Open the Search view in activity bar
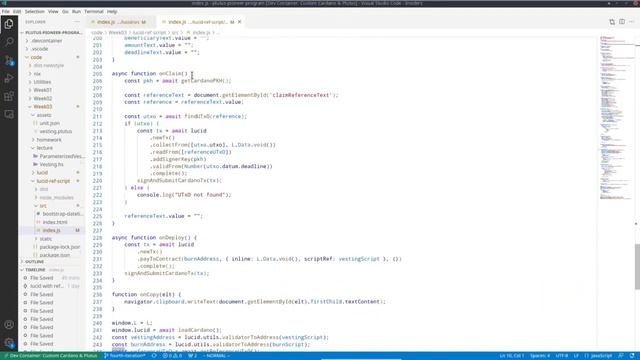Screen dimensions: 640x360 click(9, 42)
